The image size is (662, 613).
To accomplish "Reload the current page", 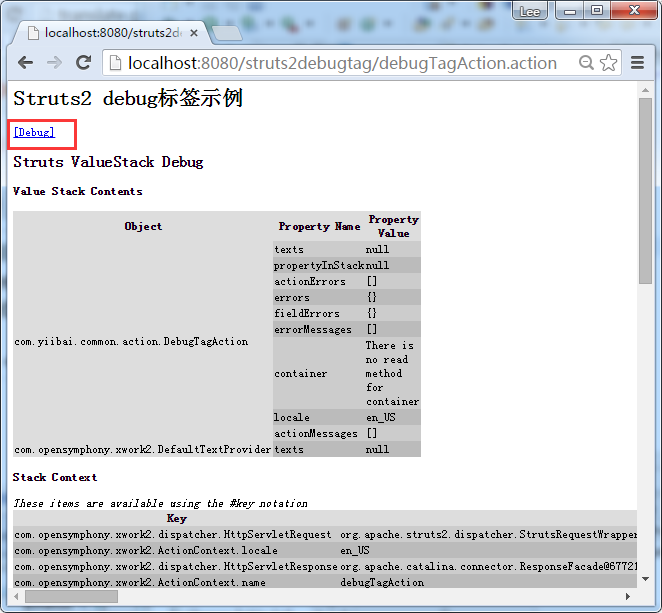I will click(x=84, y=63).
